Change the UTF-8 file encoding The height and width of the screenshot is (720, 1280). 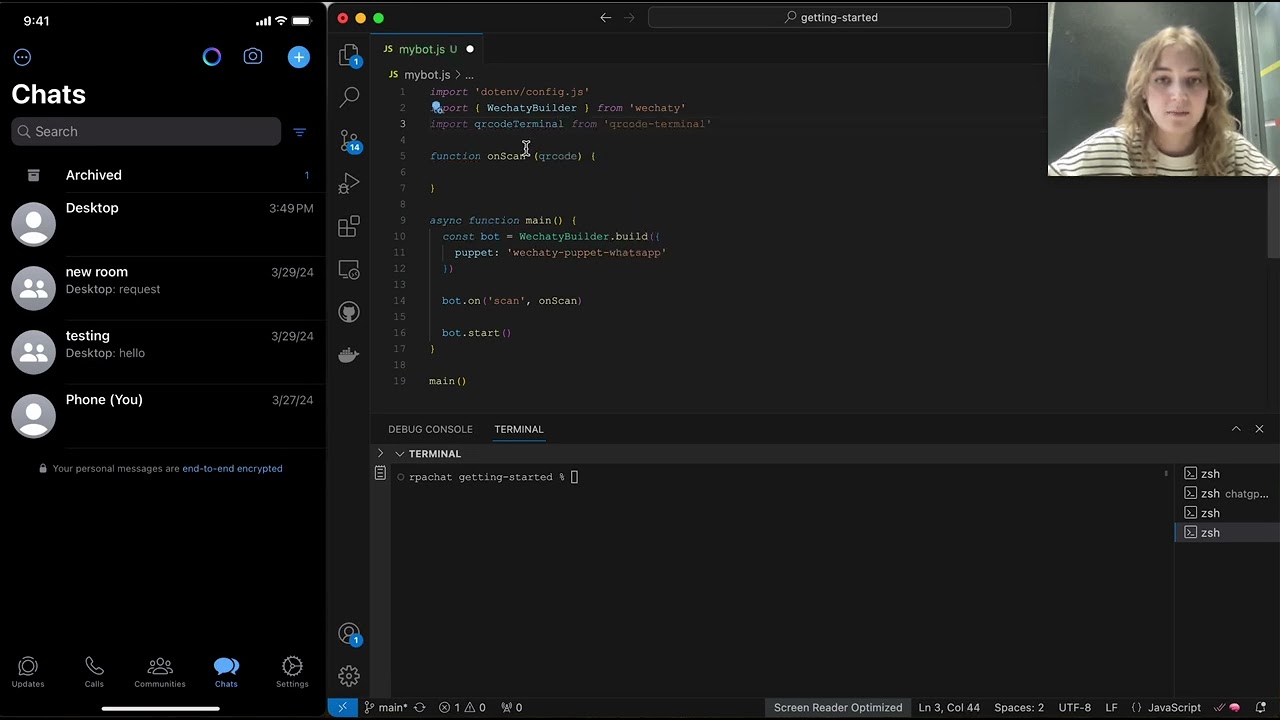[x=1075, y=707]
